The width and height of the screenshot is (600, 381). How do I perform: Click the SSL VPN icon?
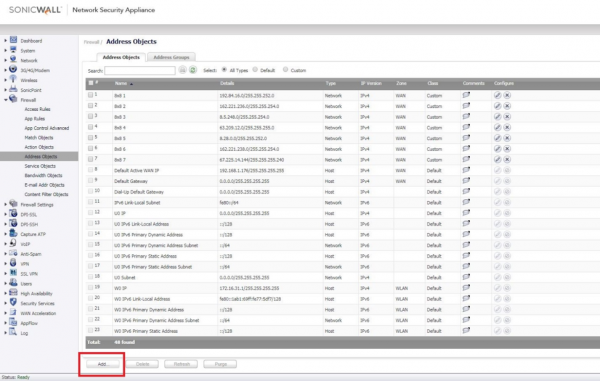pyautogui.click(x=13, y=273)
